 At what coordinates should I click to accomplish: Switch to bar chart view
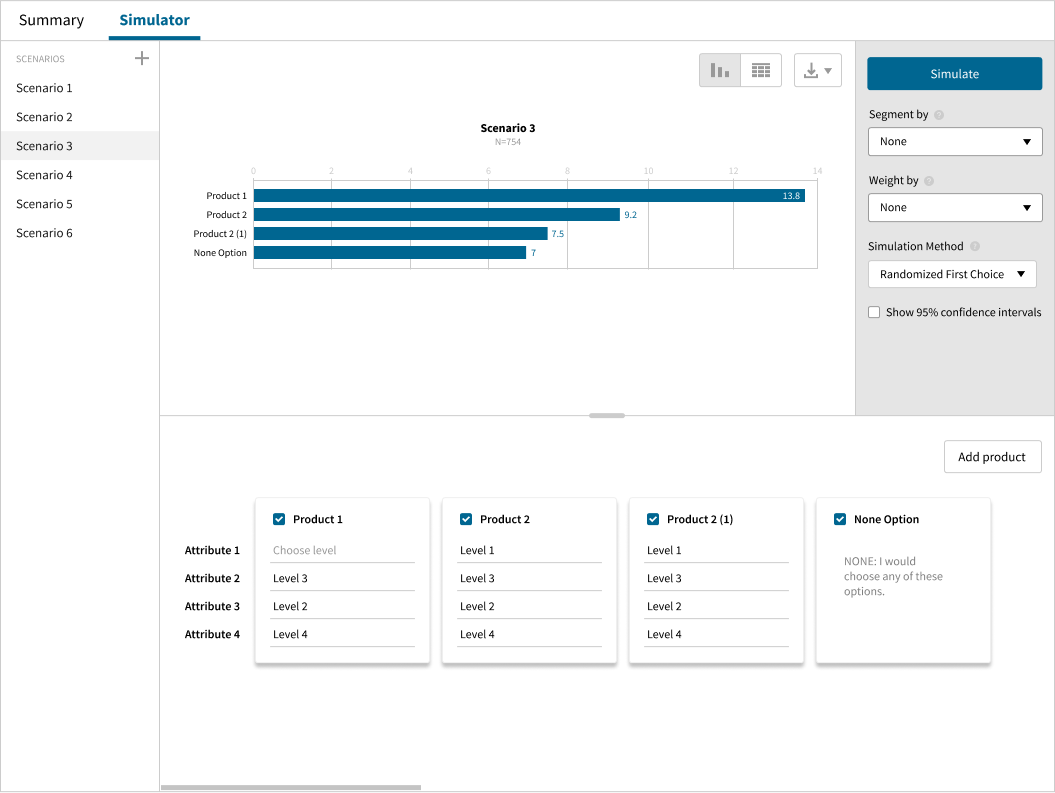[x=720, y=70]
